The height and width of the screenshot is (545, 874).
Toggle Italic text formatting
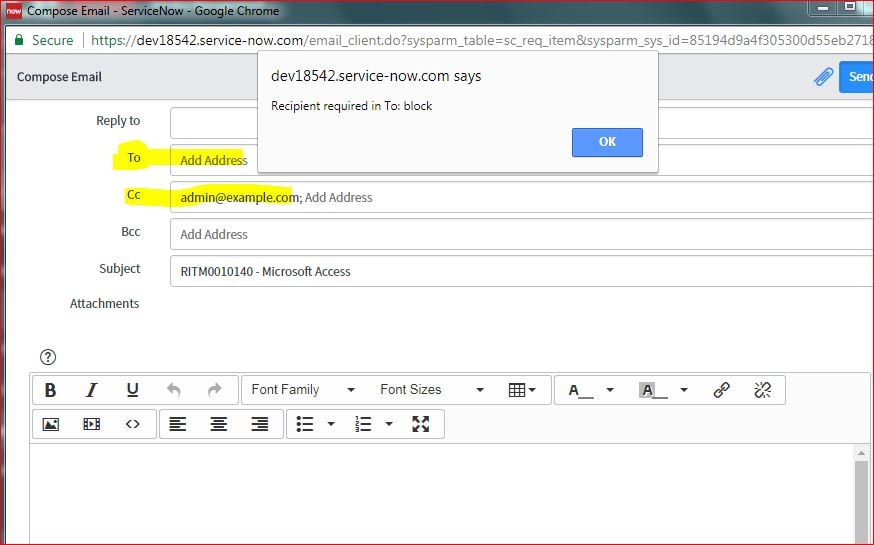coord(91,390)
